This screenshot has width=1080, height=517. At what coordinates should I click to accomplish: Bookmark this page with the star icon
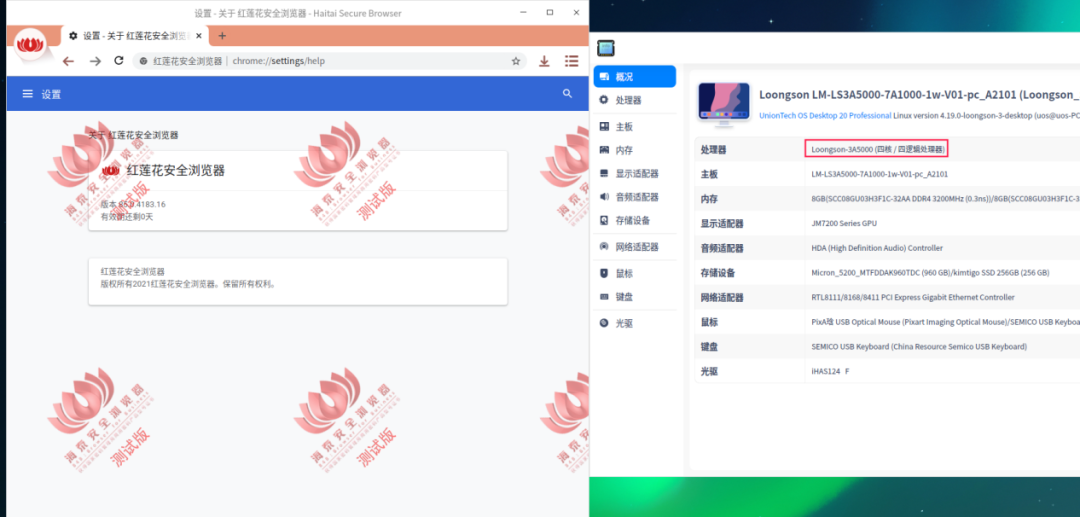click(516, 61)
